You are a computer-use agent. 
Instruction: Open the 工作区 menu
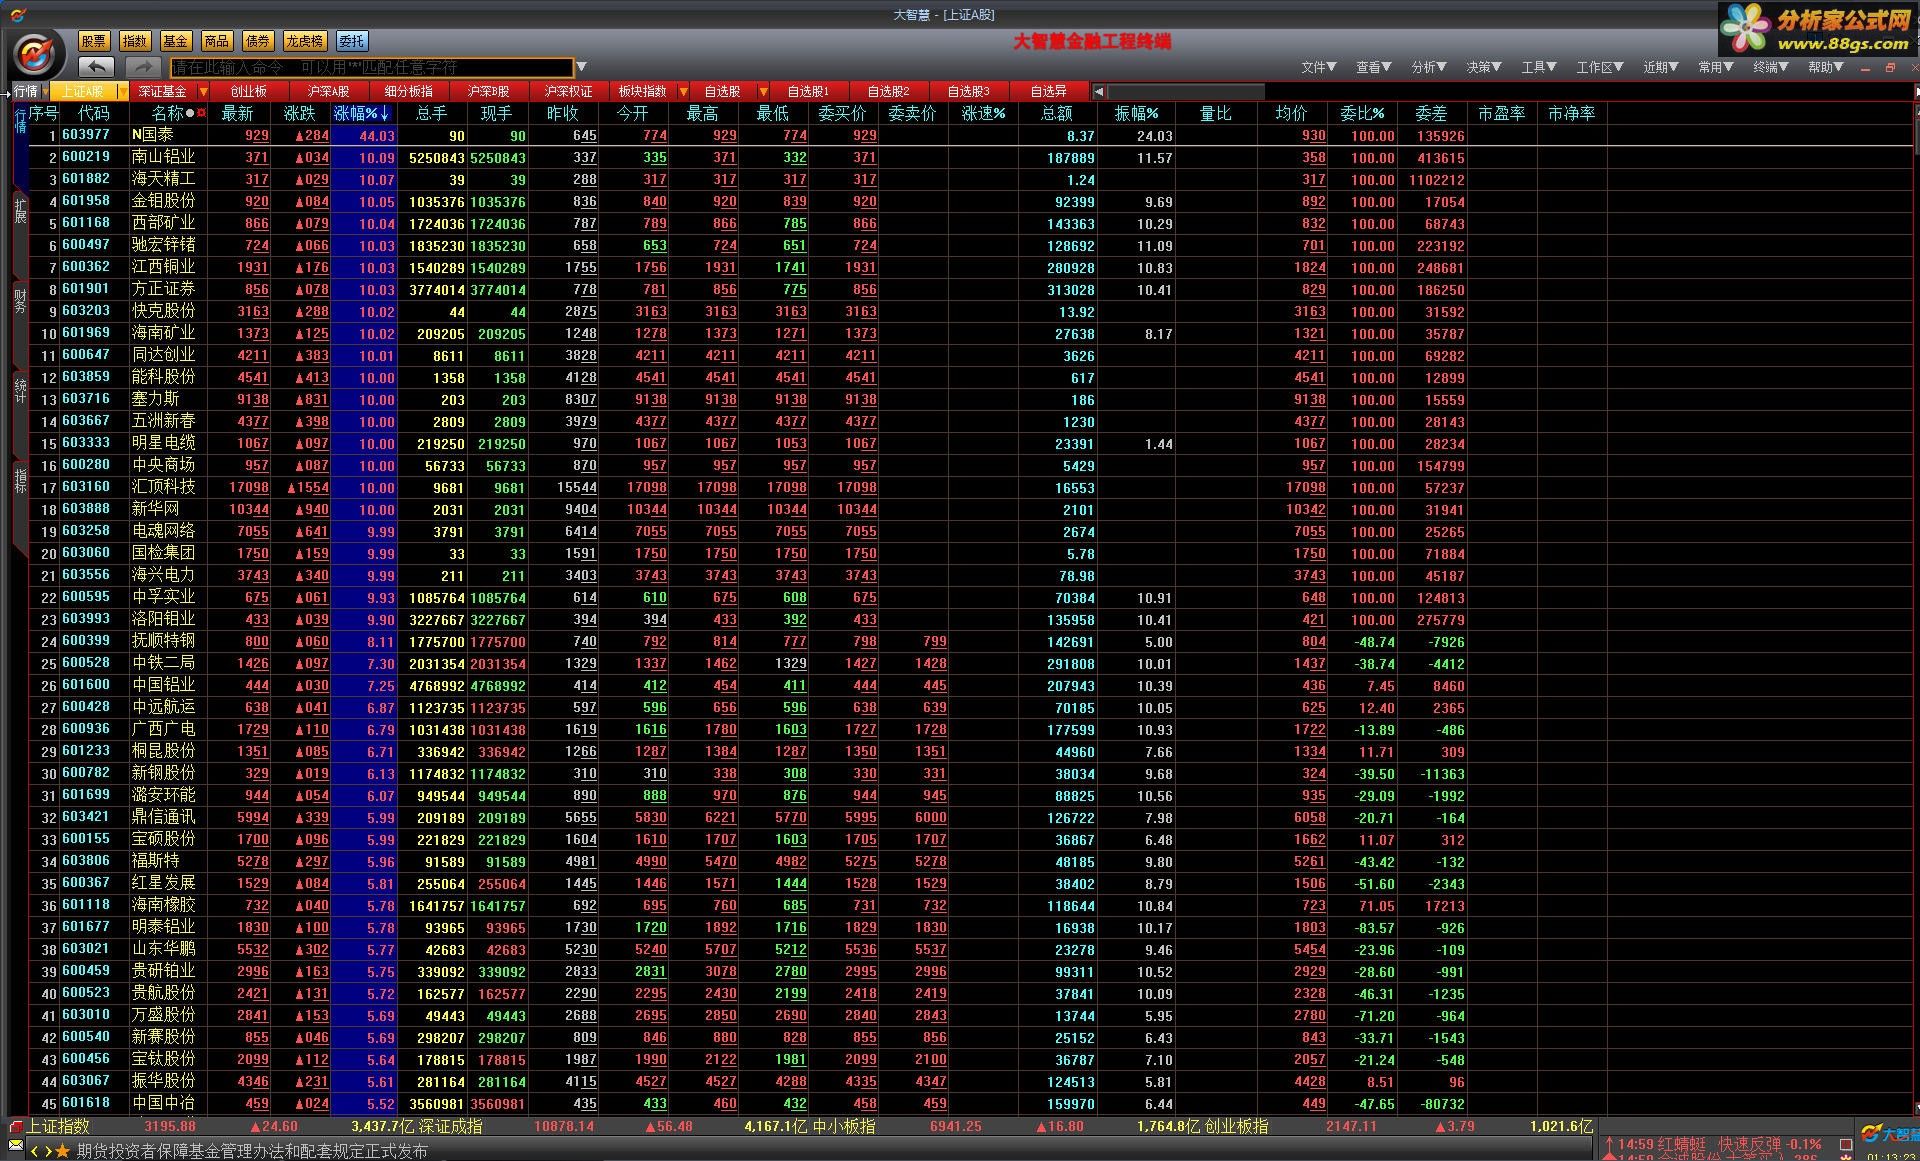(x=1600, y=67)
